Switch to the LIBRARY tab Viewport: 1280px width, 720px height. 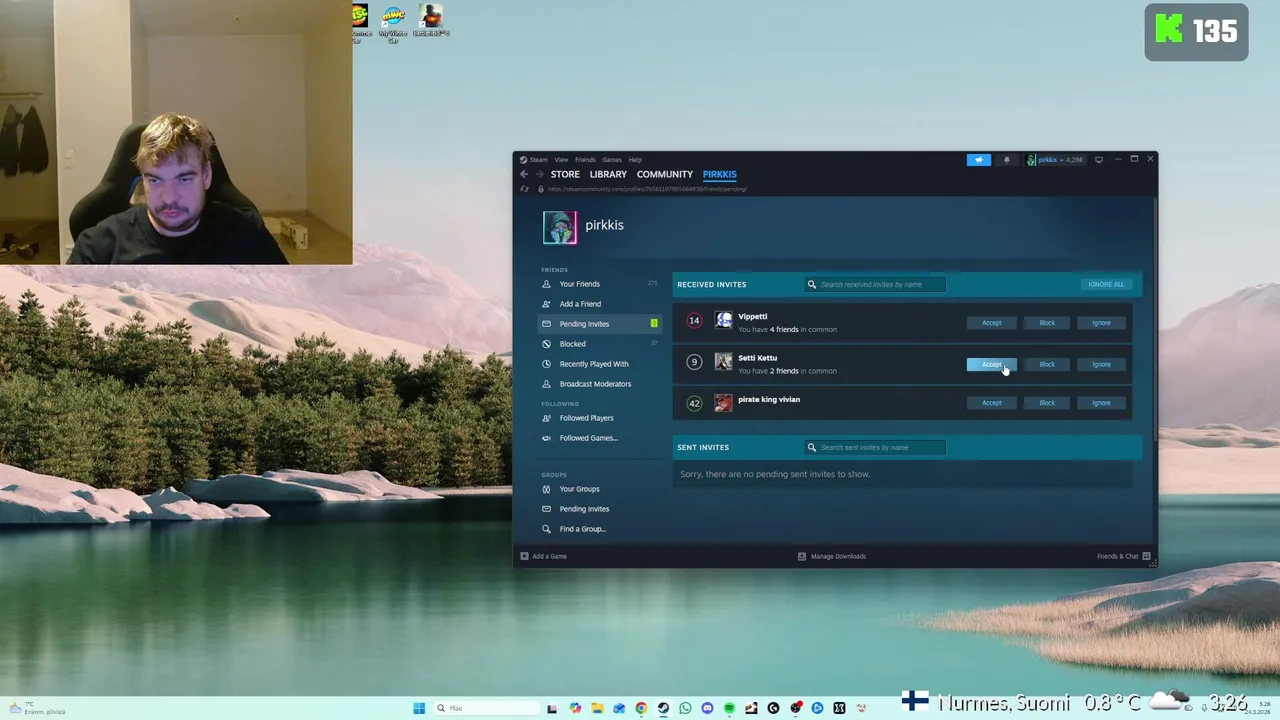(608, 174)
